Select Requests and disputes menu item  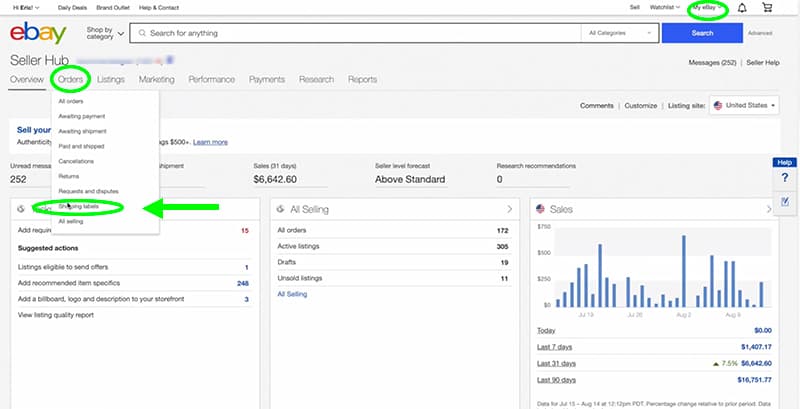(88, 191)
